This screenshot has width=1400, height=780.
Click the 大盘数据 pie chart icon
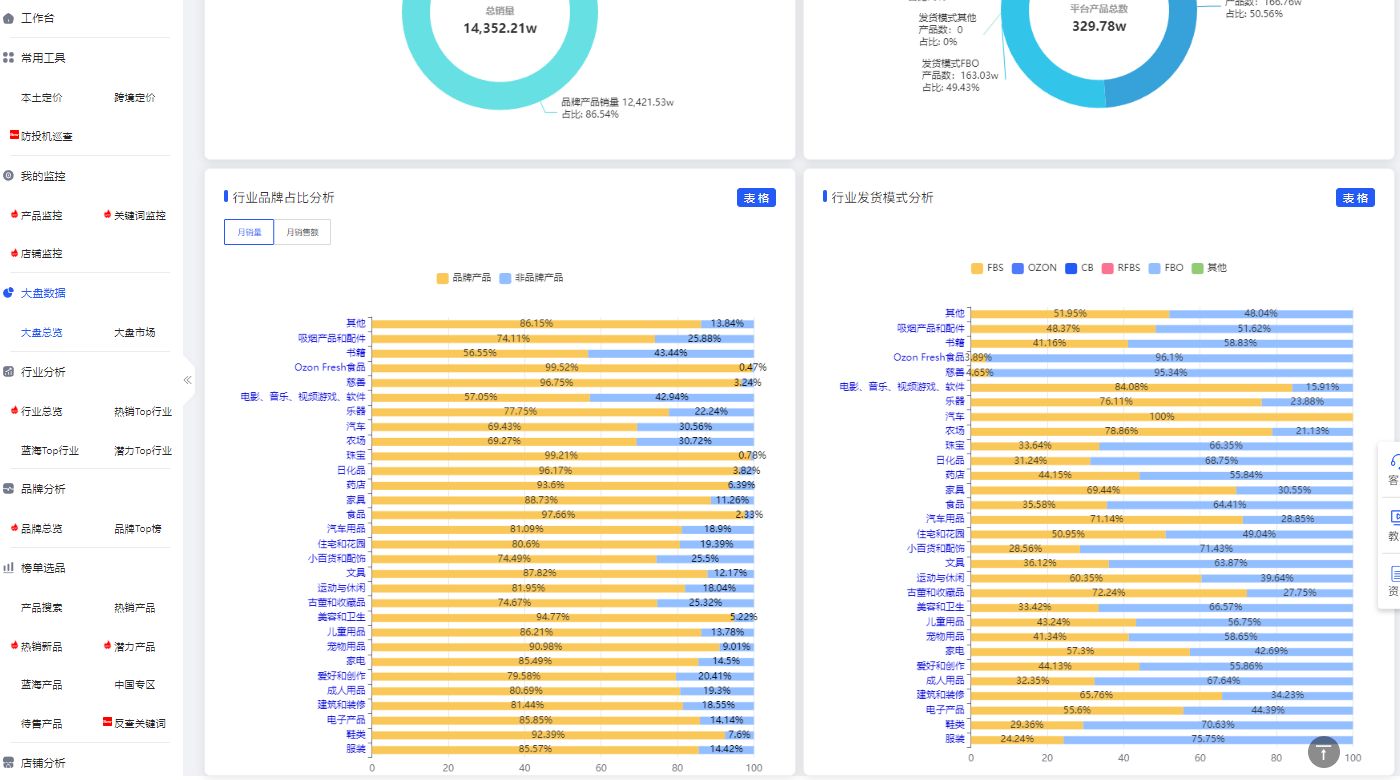9,293
